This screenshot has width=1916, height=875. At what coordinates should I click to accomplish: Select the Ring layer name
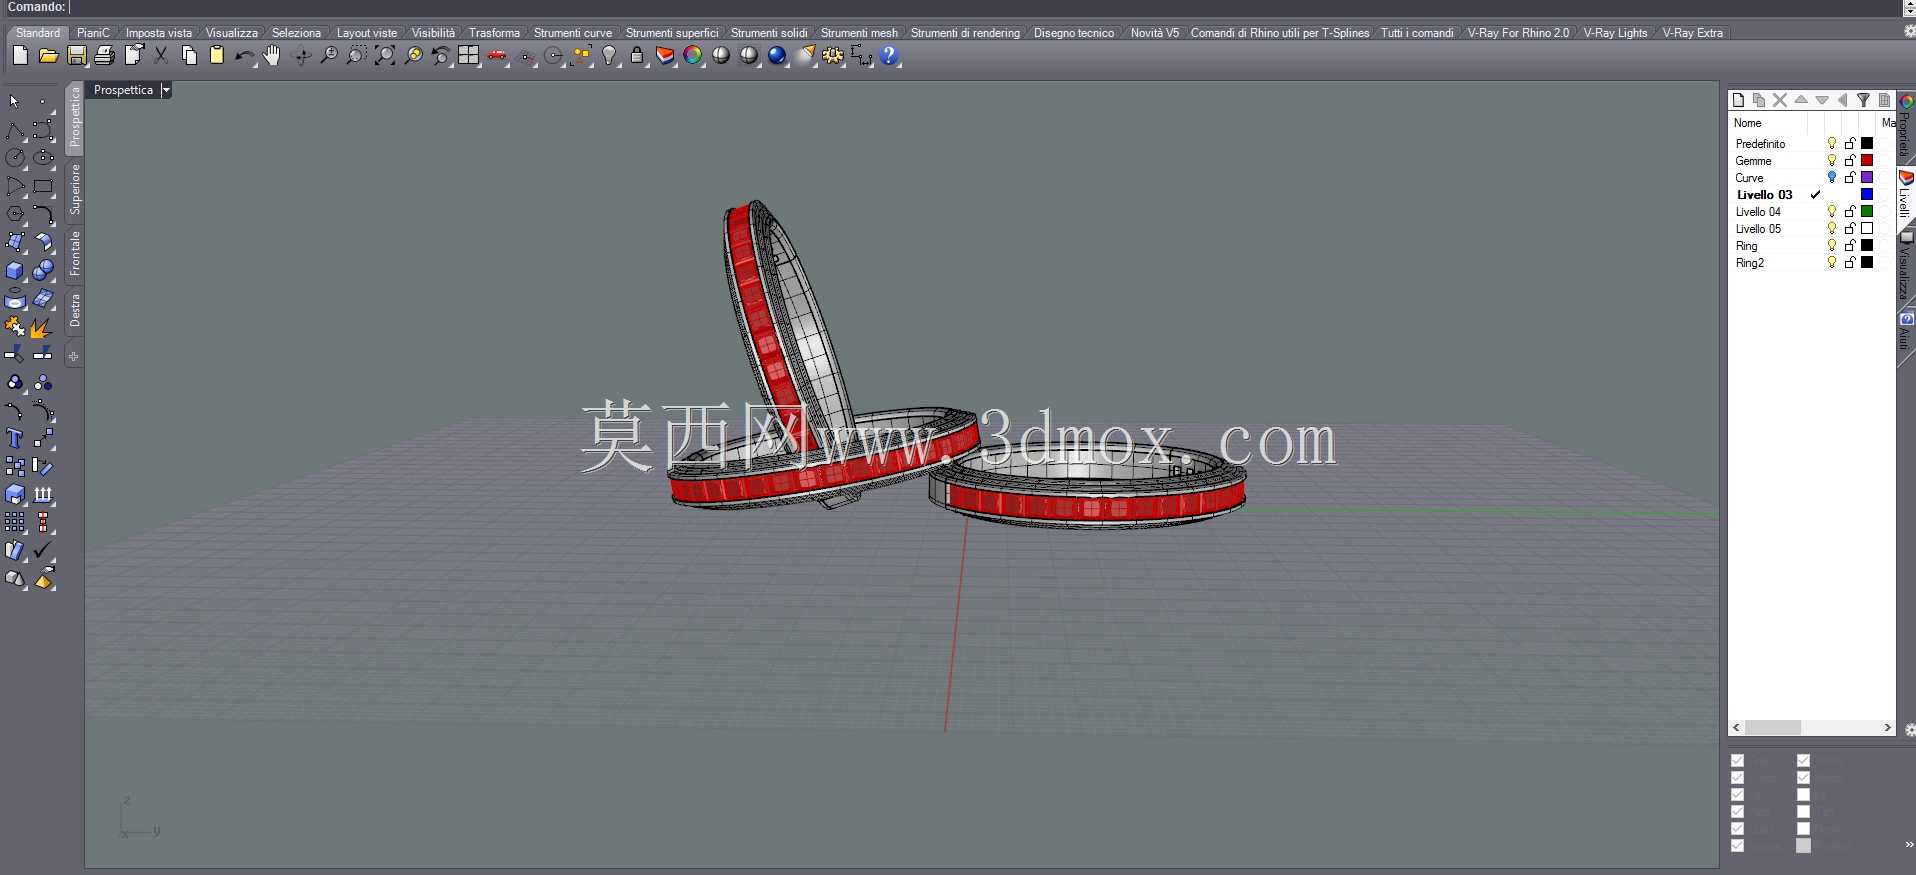(1746, 246)
